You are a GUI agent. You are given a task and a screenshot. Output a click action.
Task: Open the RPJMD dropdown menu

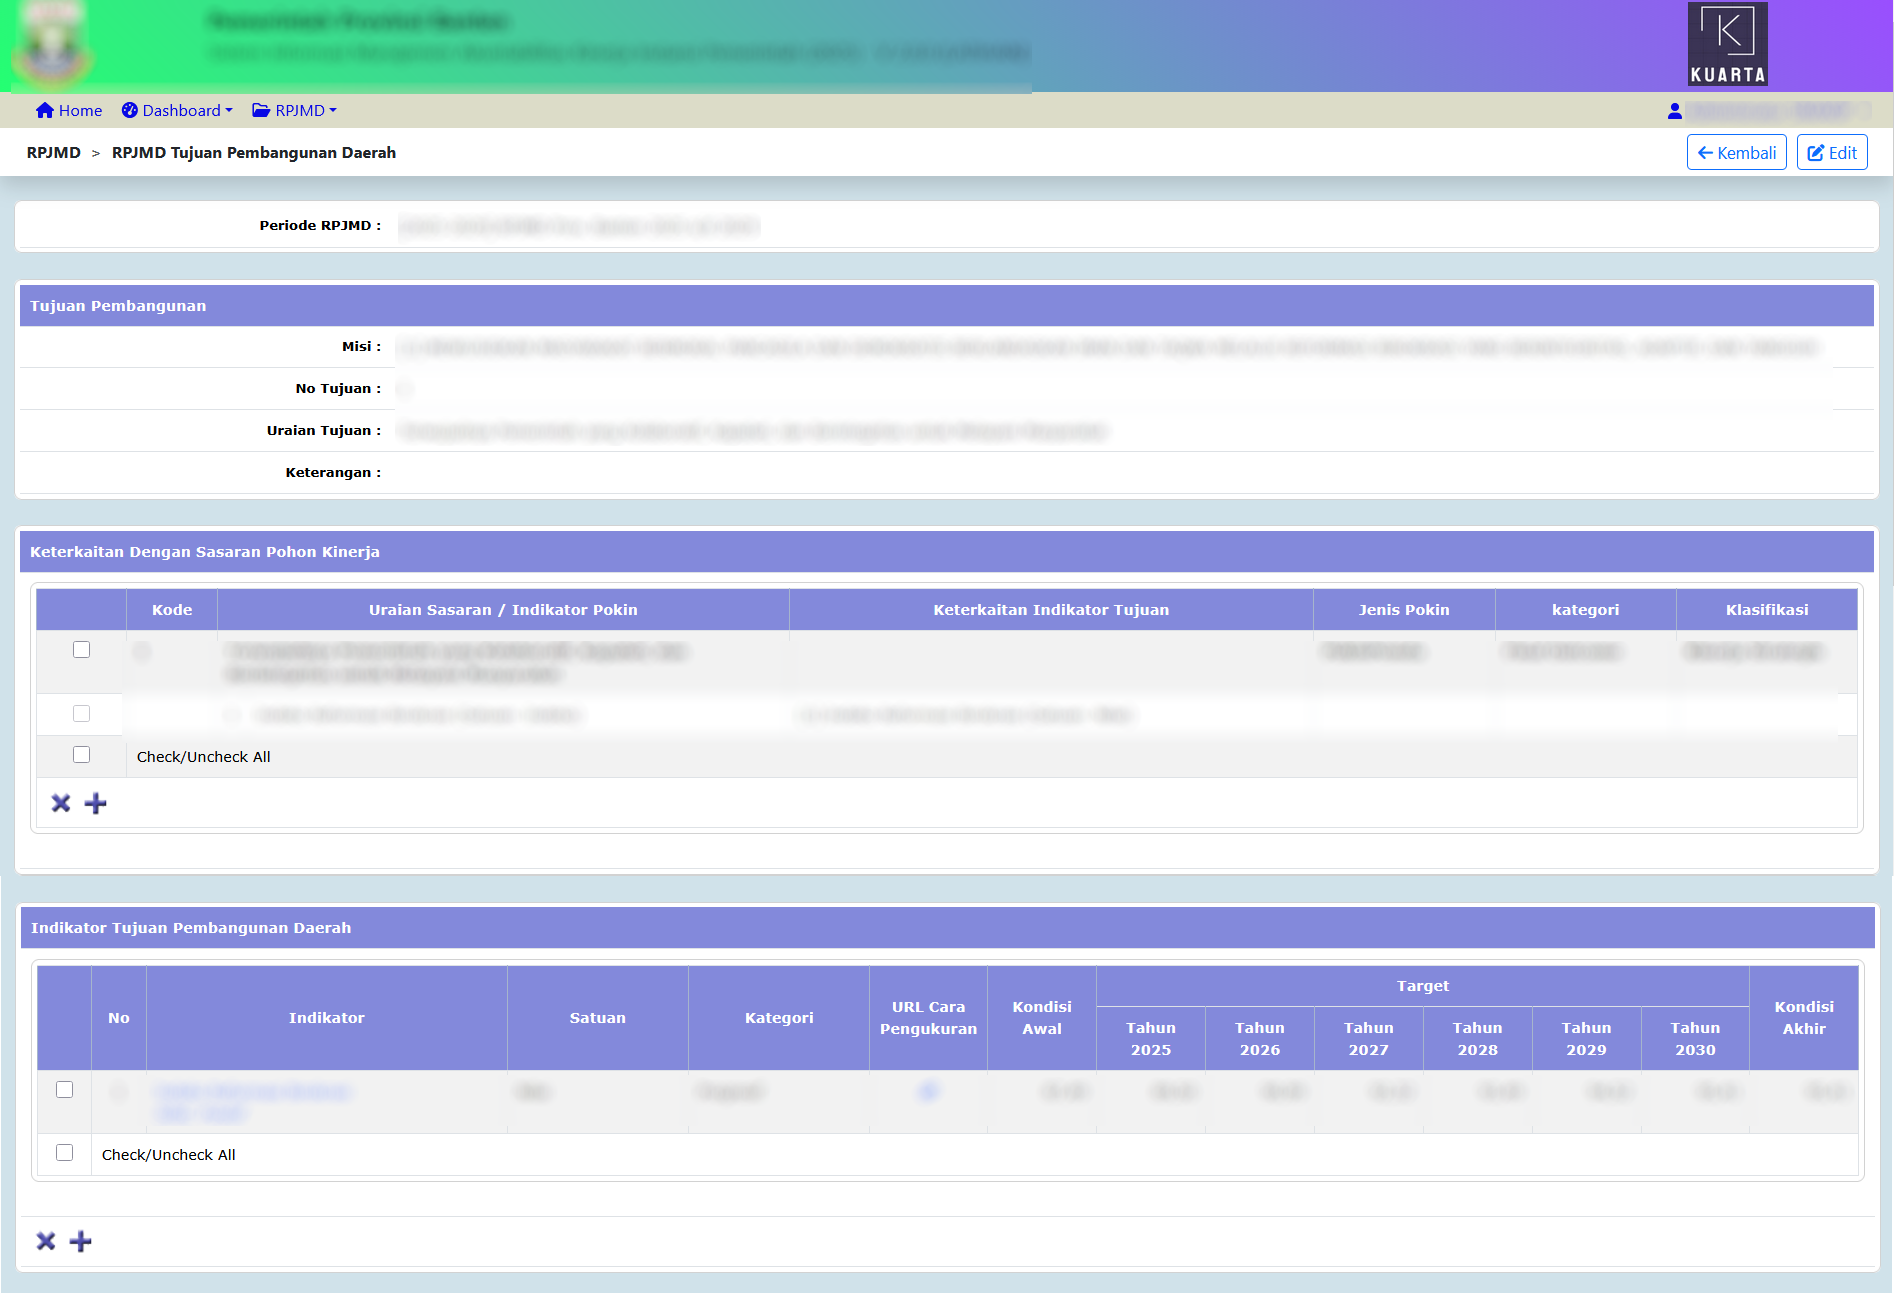(x=294, y=111)
